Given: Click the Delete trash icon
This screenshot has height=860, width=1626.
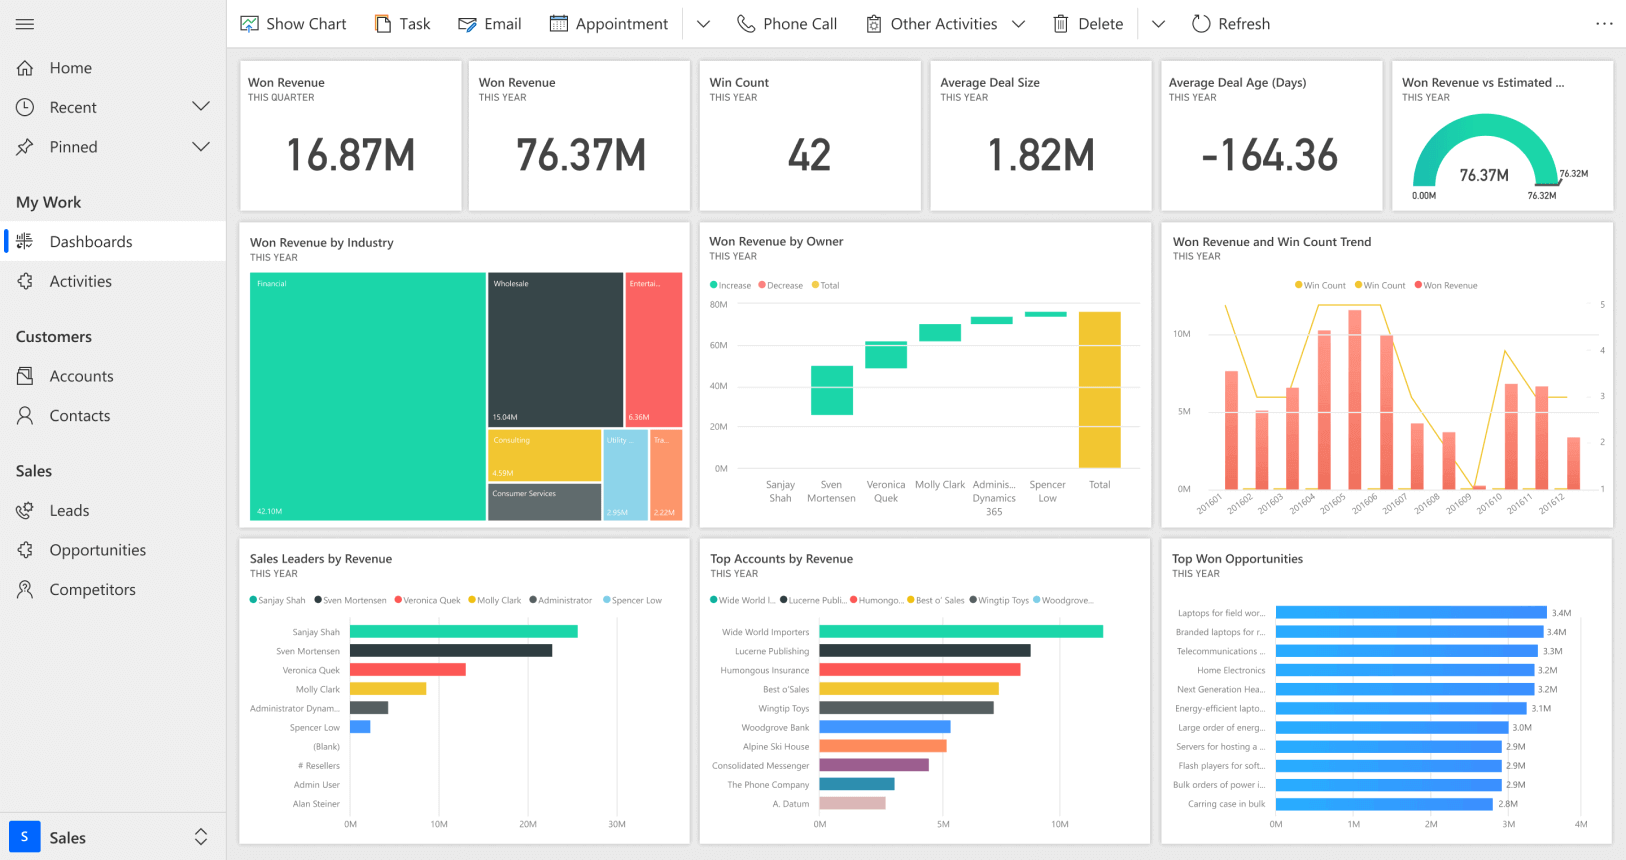Looking at the screenshot, I should 1061,24.
